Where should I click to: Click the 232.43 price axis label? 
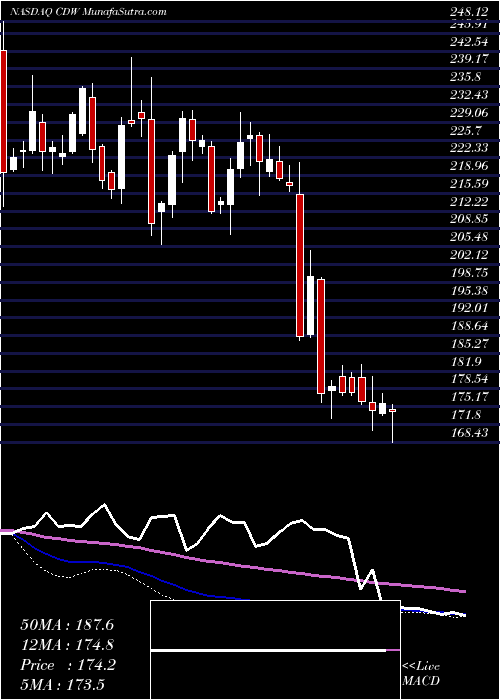tap(468, 95)
